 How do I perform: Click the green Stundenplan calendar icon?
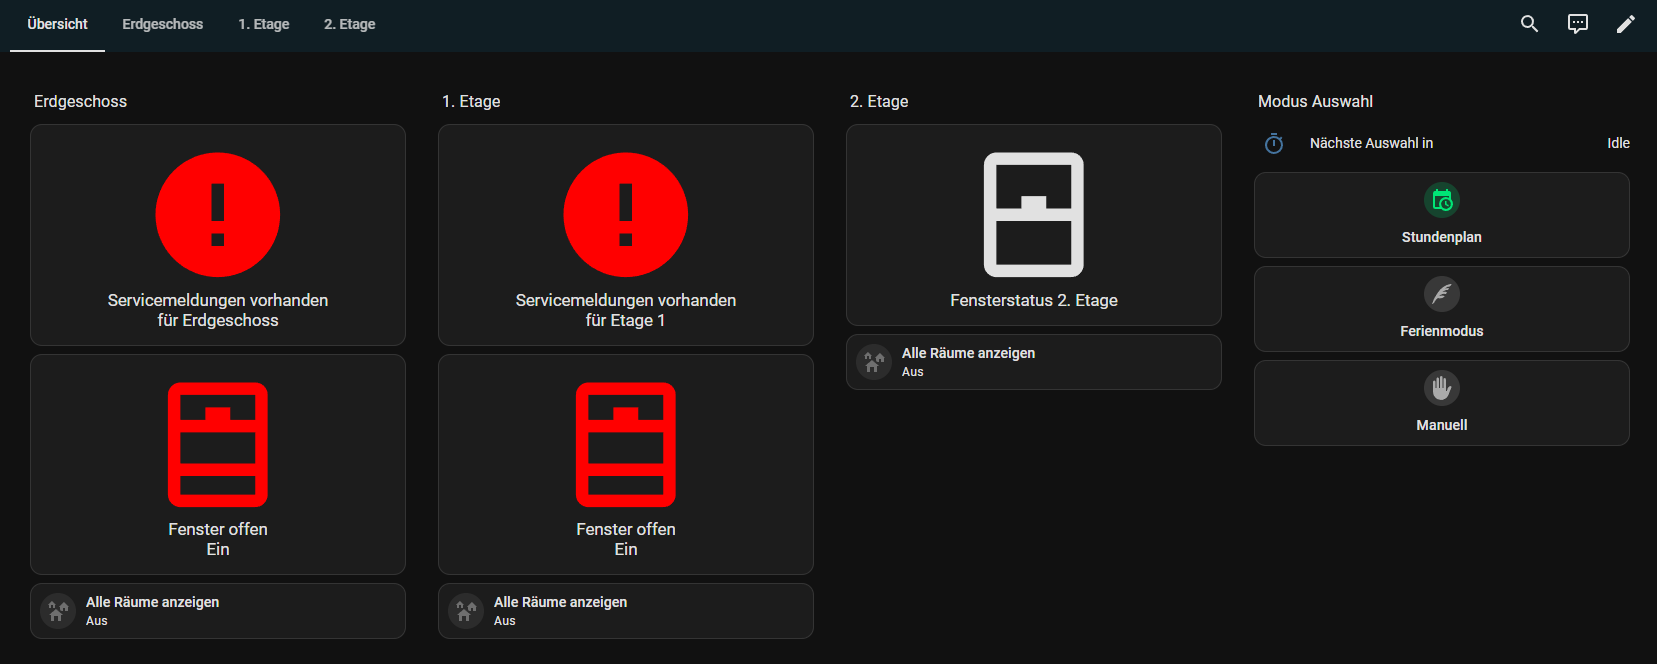tap(1441, 201)
